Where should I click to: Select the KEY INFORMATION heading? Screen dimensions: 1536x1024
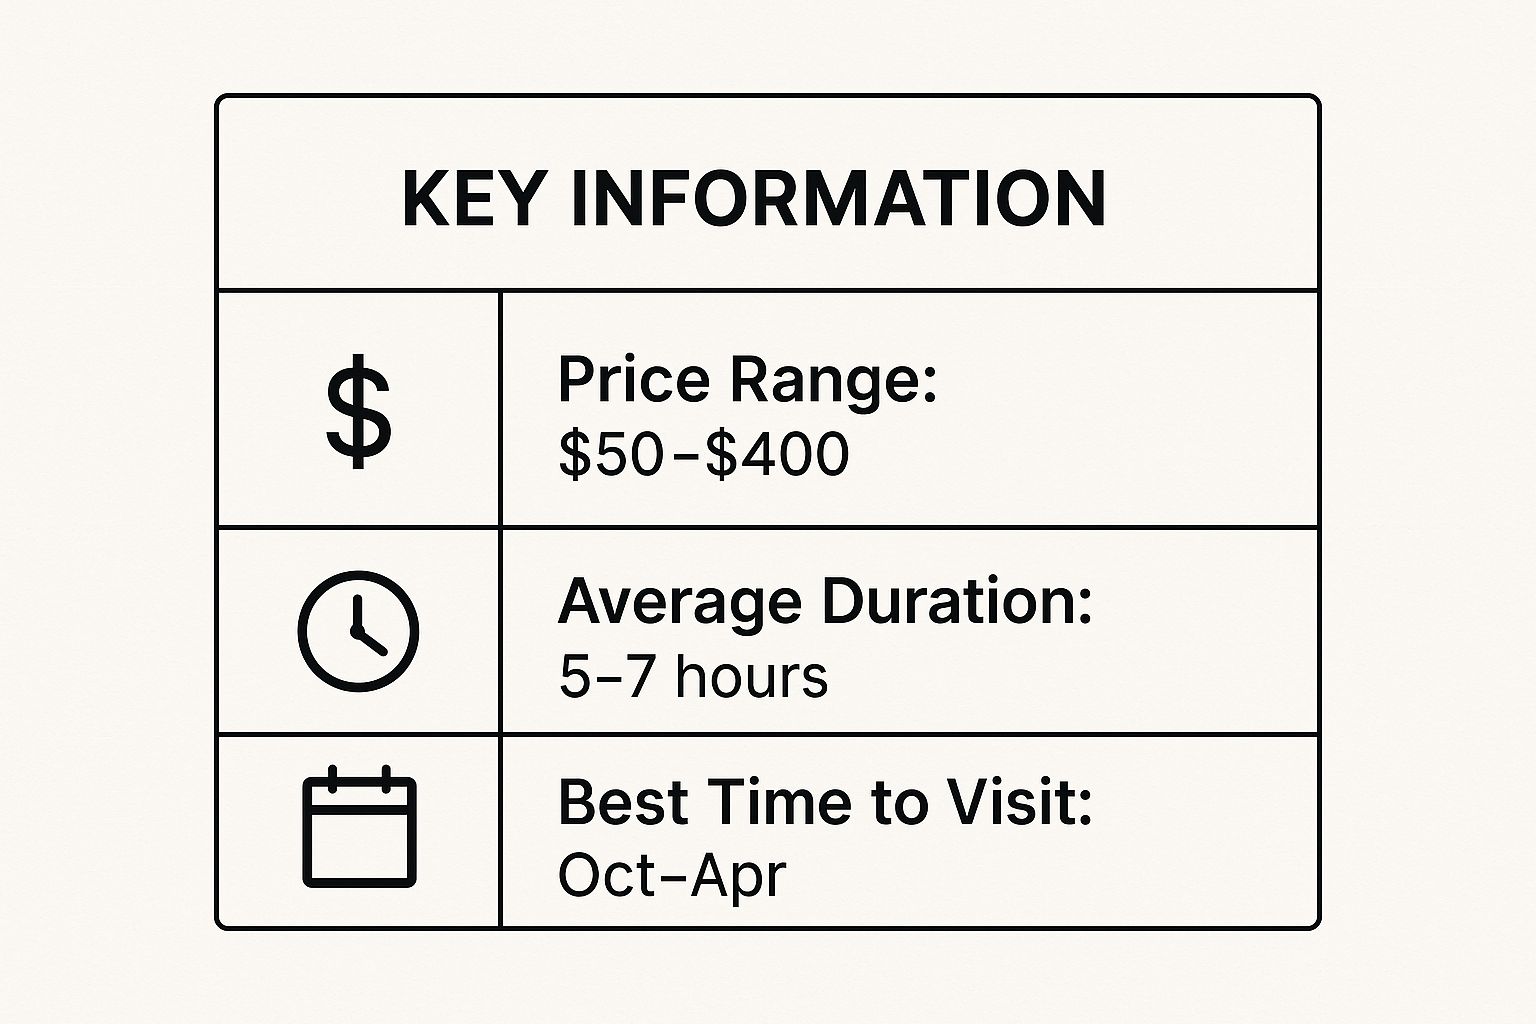pos(753,198)
